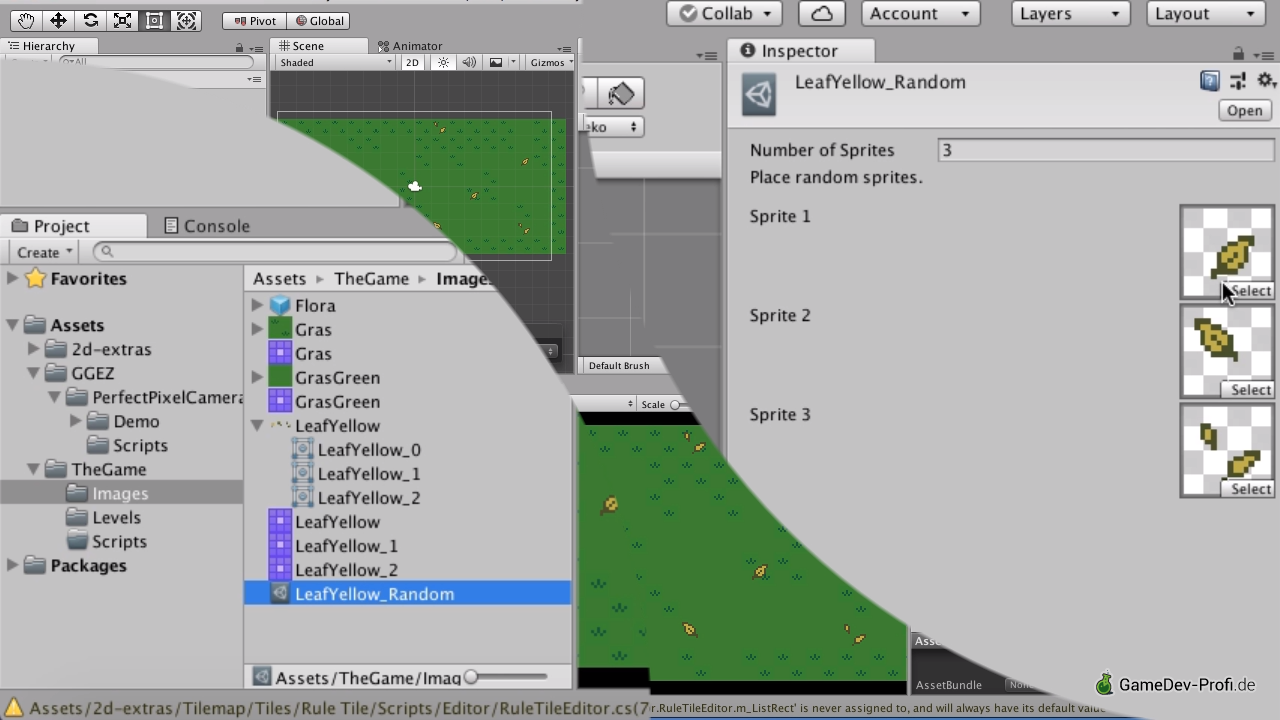Collapse the LeafYellow sprite sheet
The width and height of the screenshot is (1280, 720).
(x=257, y=425)
